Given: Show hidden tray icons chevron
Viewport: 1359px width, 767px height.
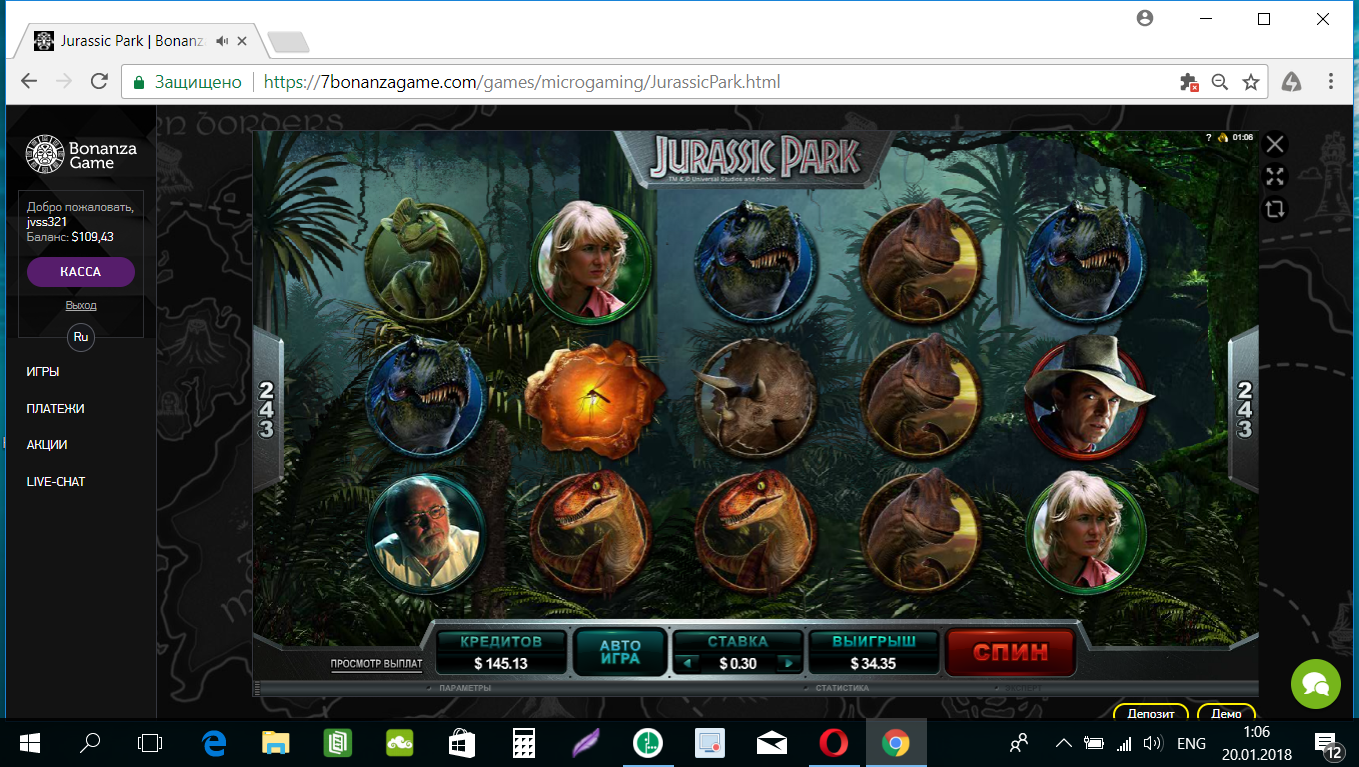Looking at the screenshot, I should pos(1064,743).
